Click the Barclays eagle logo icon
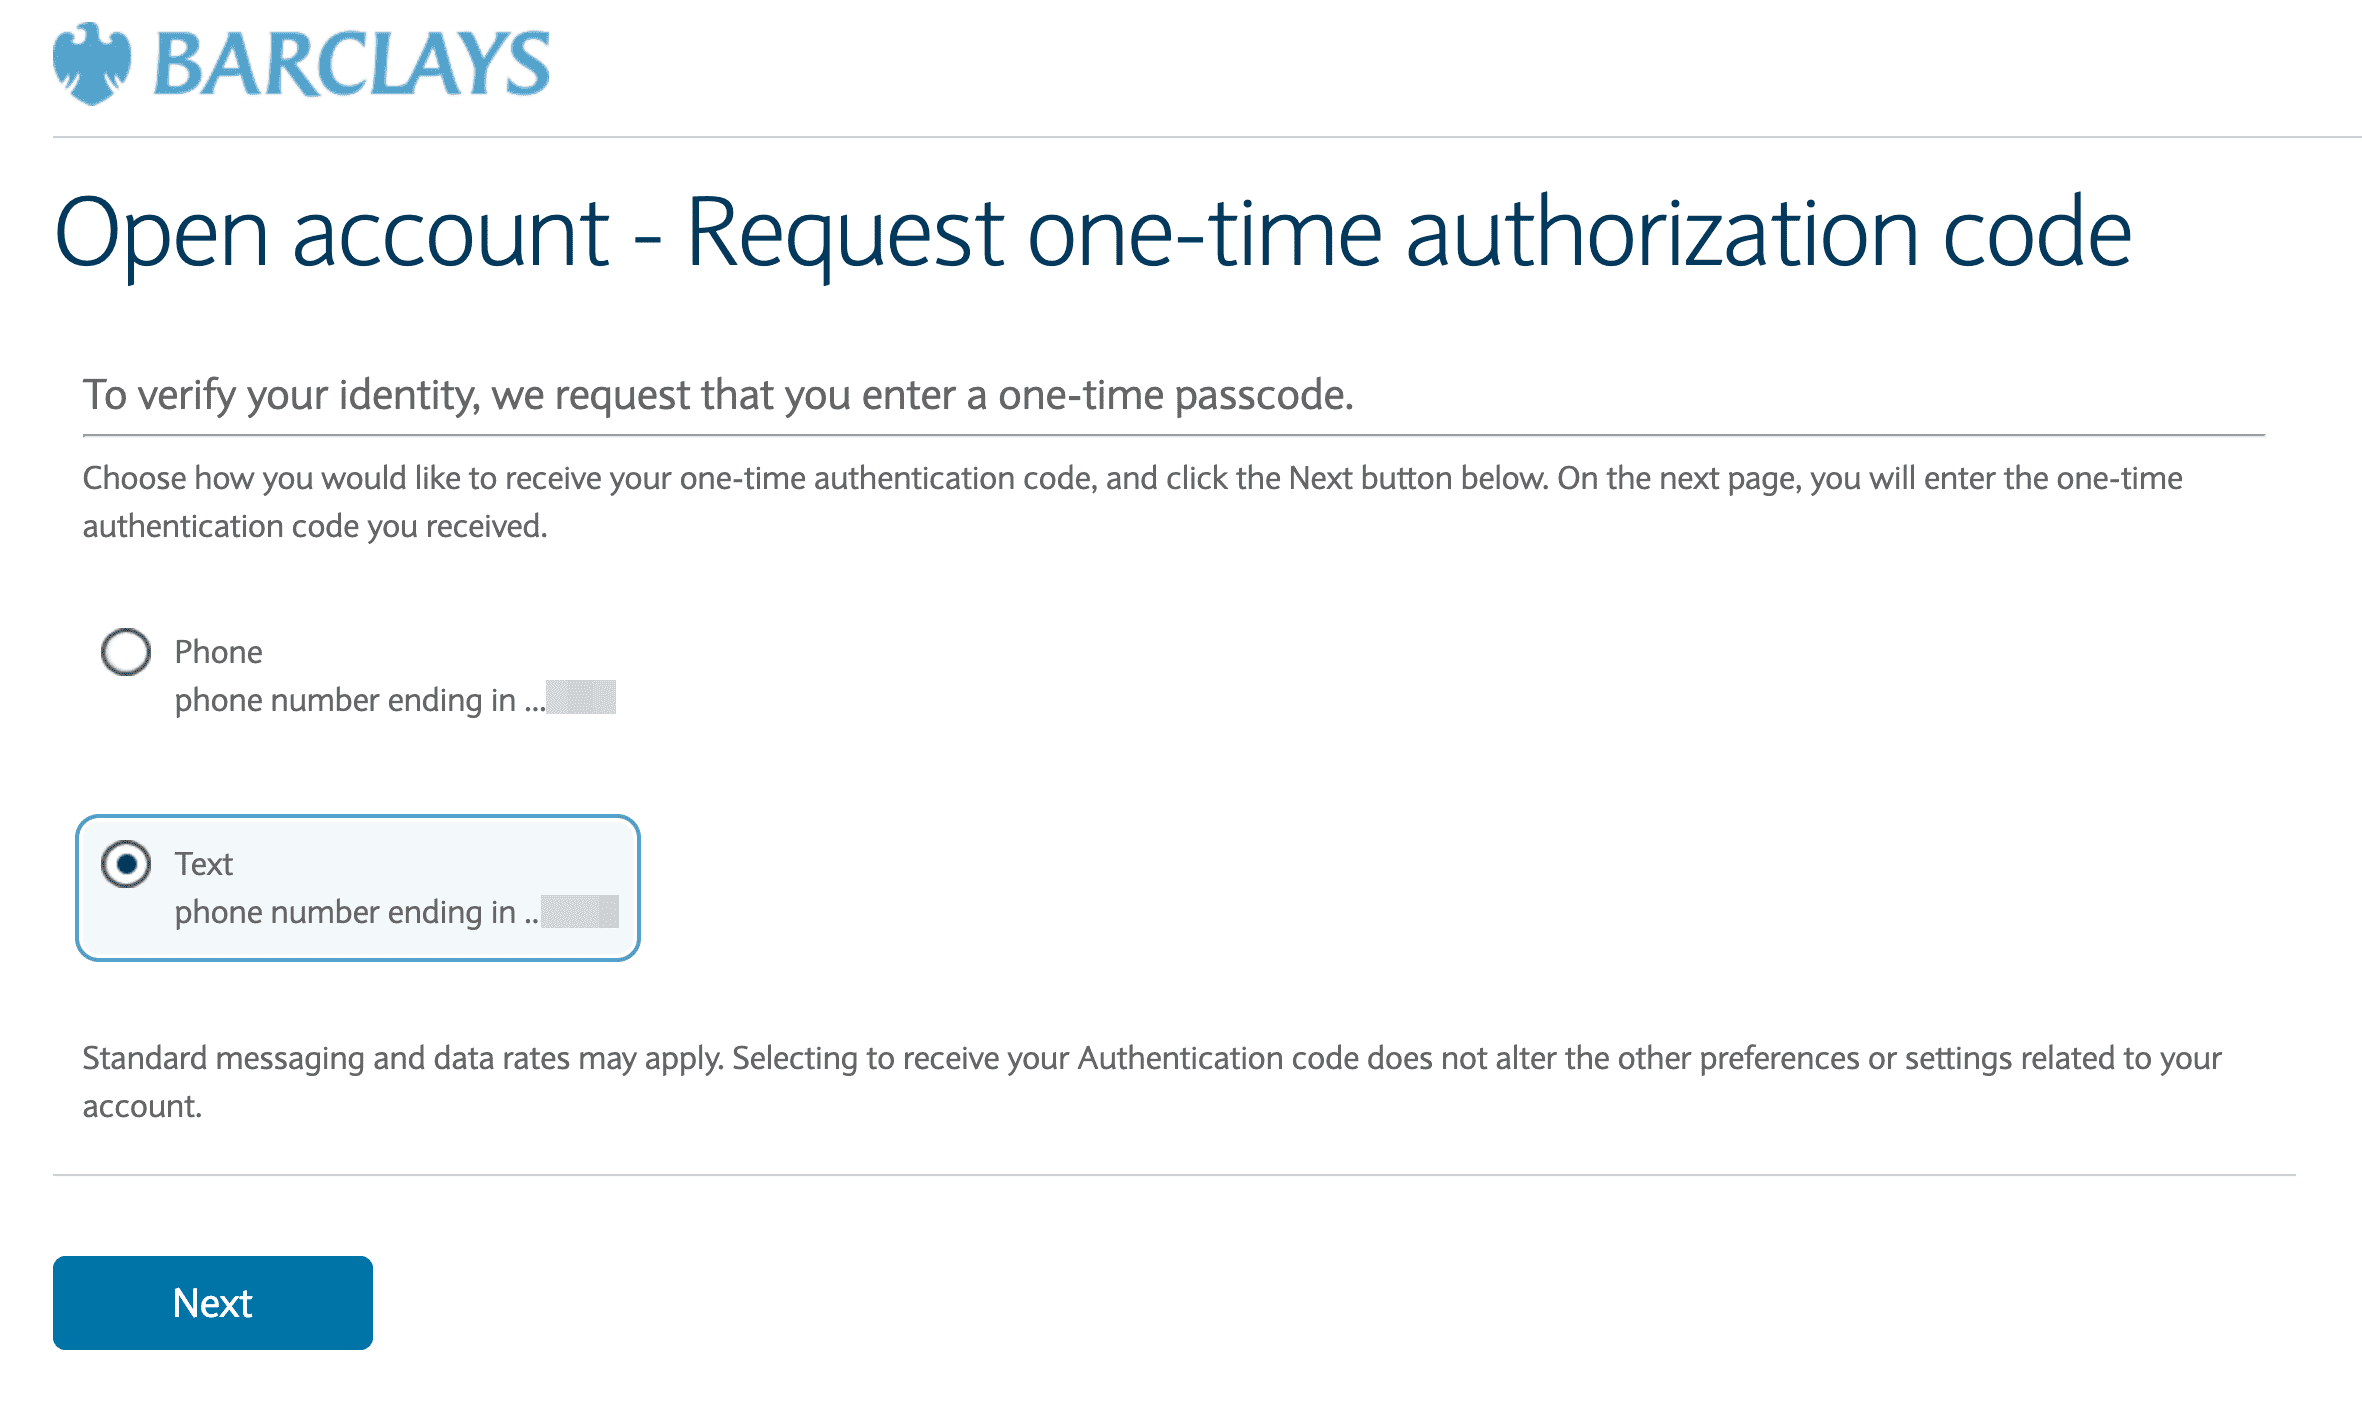2362x1406 pixels. pos(91,63)
